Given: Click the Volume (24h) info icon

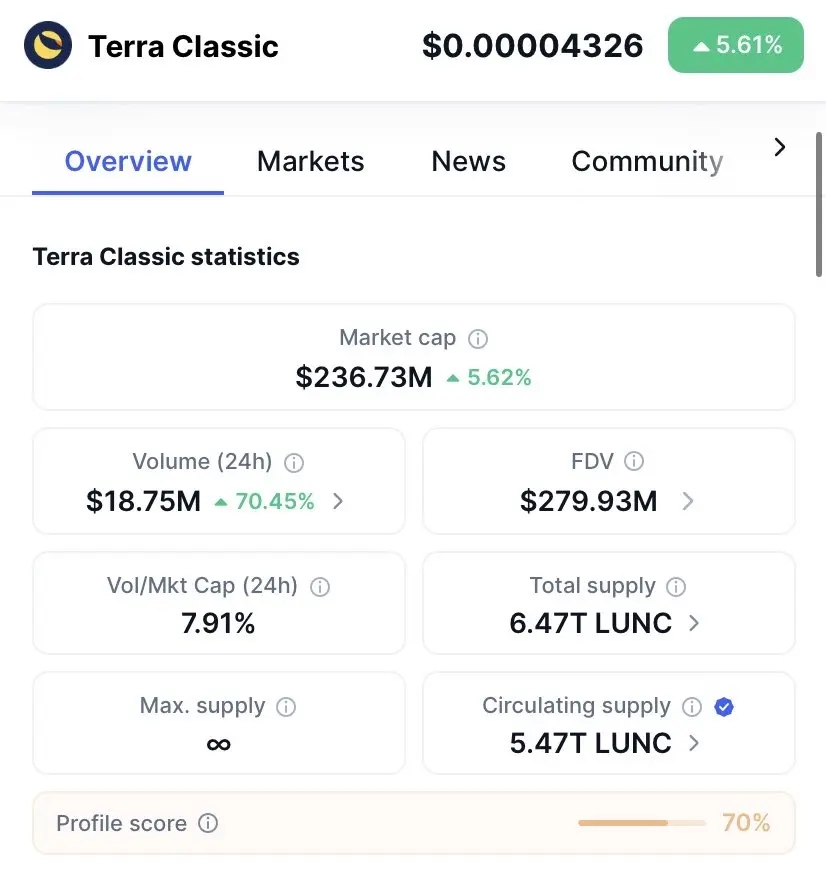Looking at the screenshot, I should pos(294,462).
